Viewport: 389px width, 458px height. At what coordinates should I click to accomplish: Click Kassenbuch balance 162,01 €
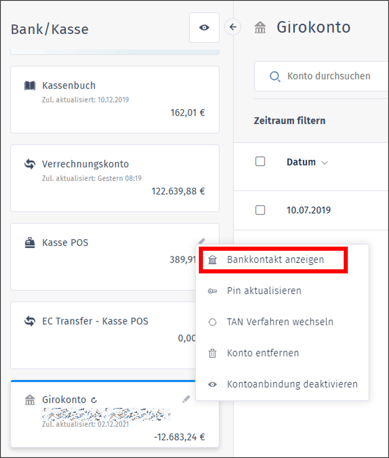tap(188, 113)
